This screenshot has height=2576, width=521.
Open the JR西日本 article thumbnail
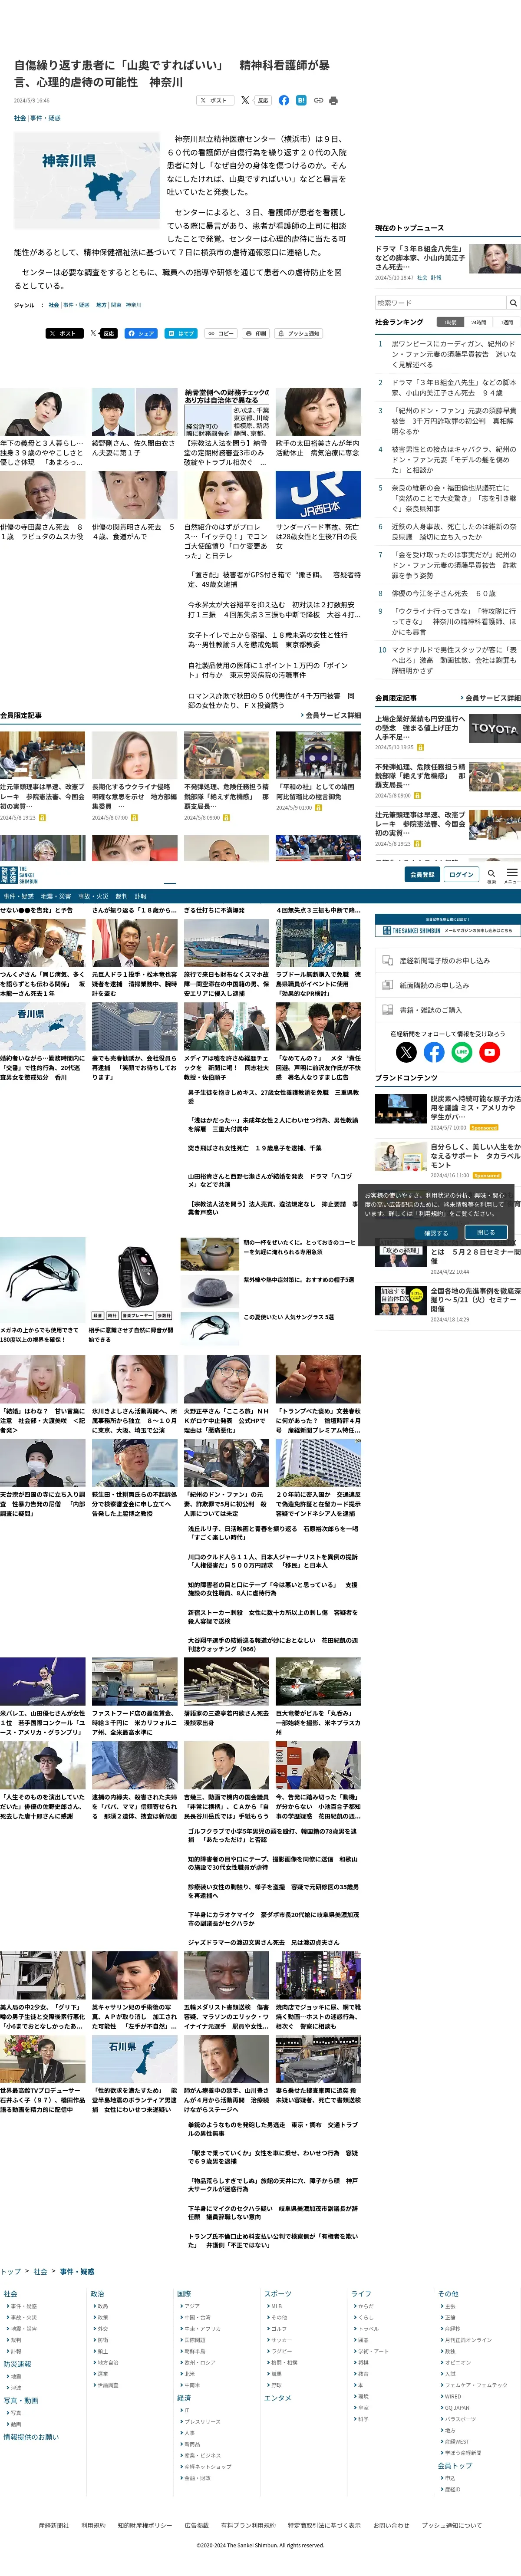coord(318,494)
